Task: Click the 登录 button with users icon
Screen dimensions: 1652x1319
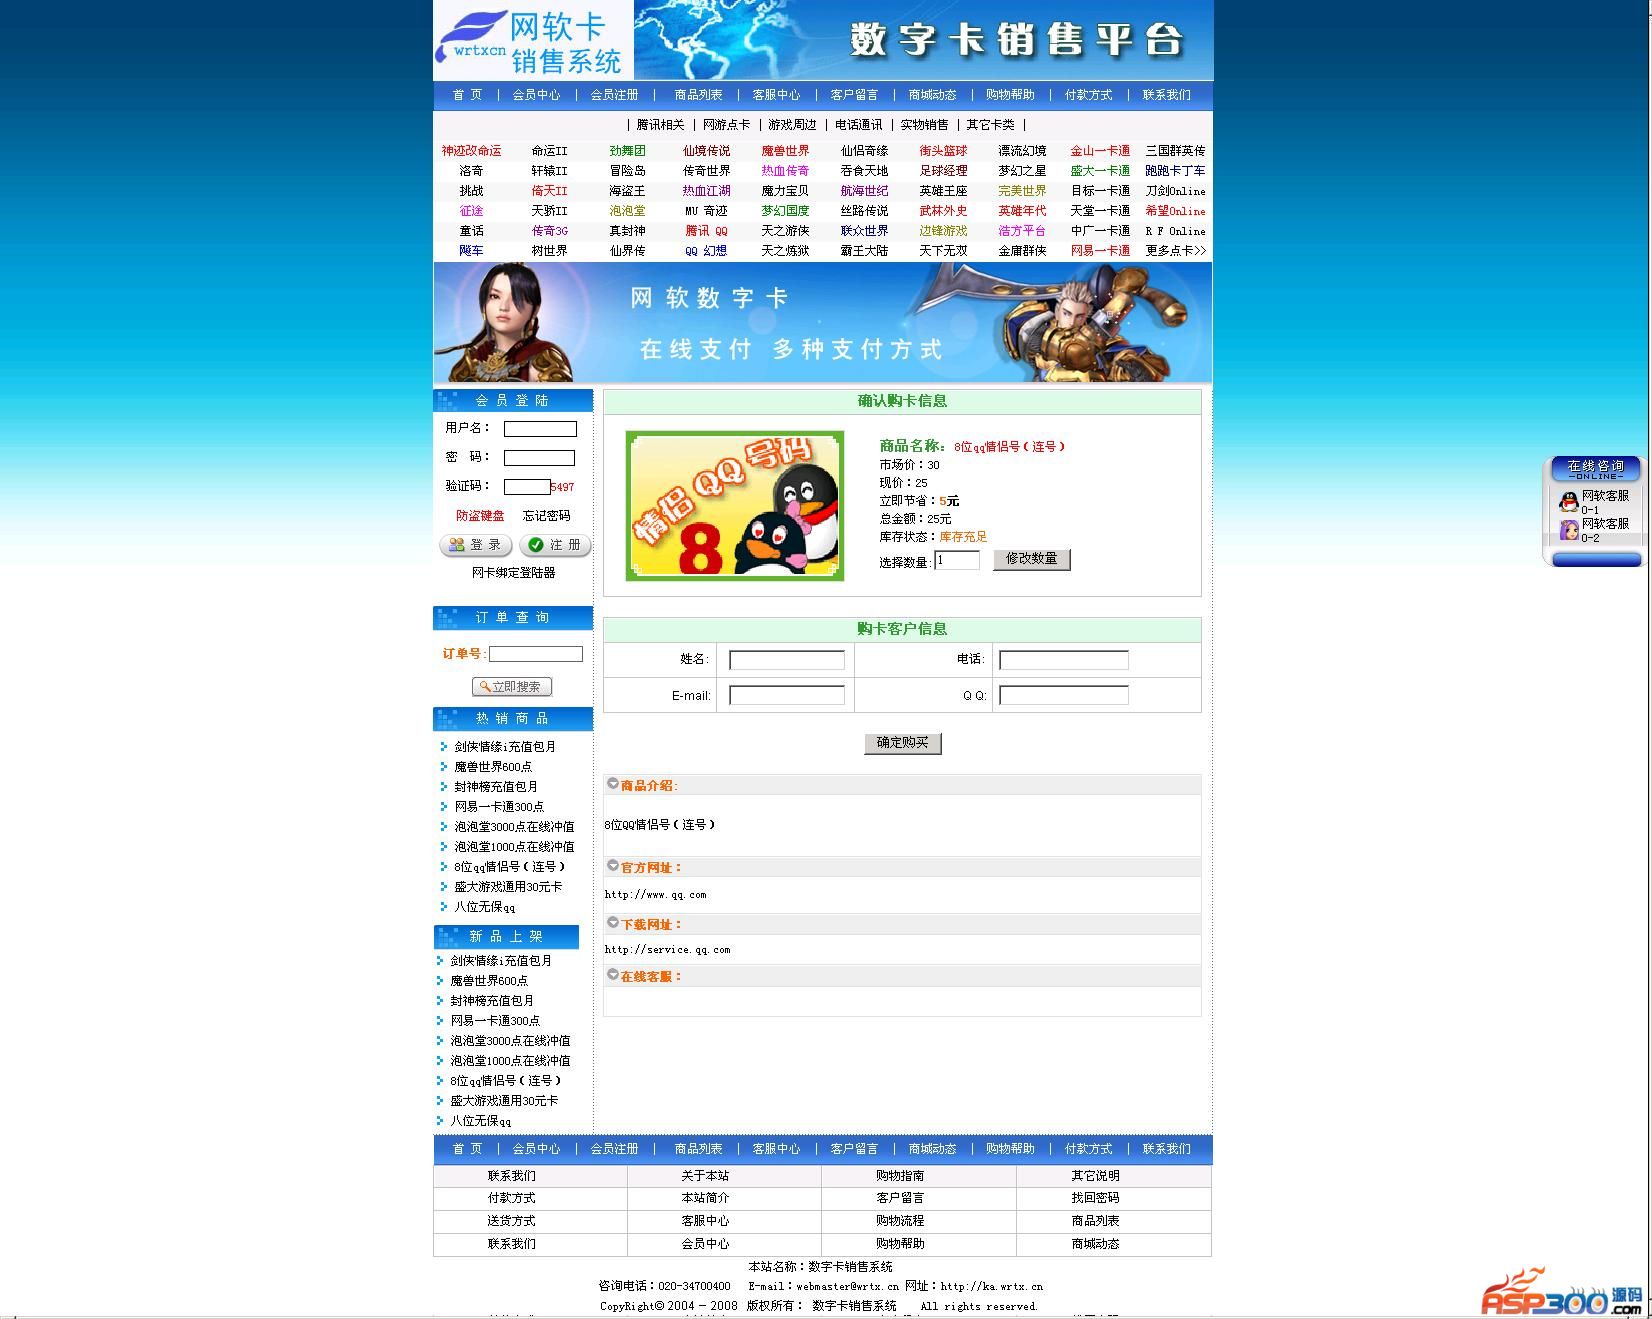Action: coord(476,545)
